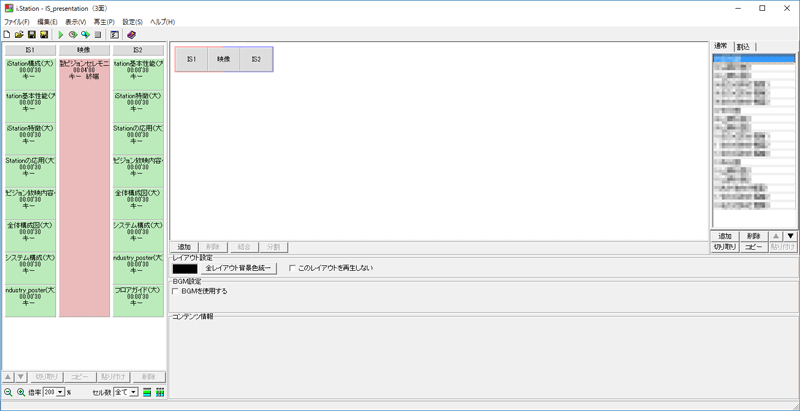The image size is (800, 411).
Task: Click the black layout background color swatch
Action: 185,268
